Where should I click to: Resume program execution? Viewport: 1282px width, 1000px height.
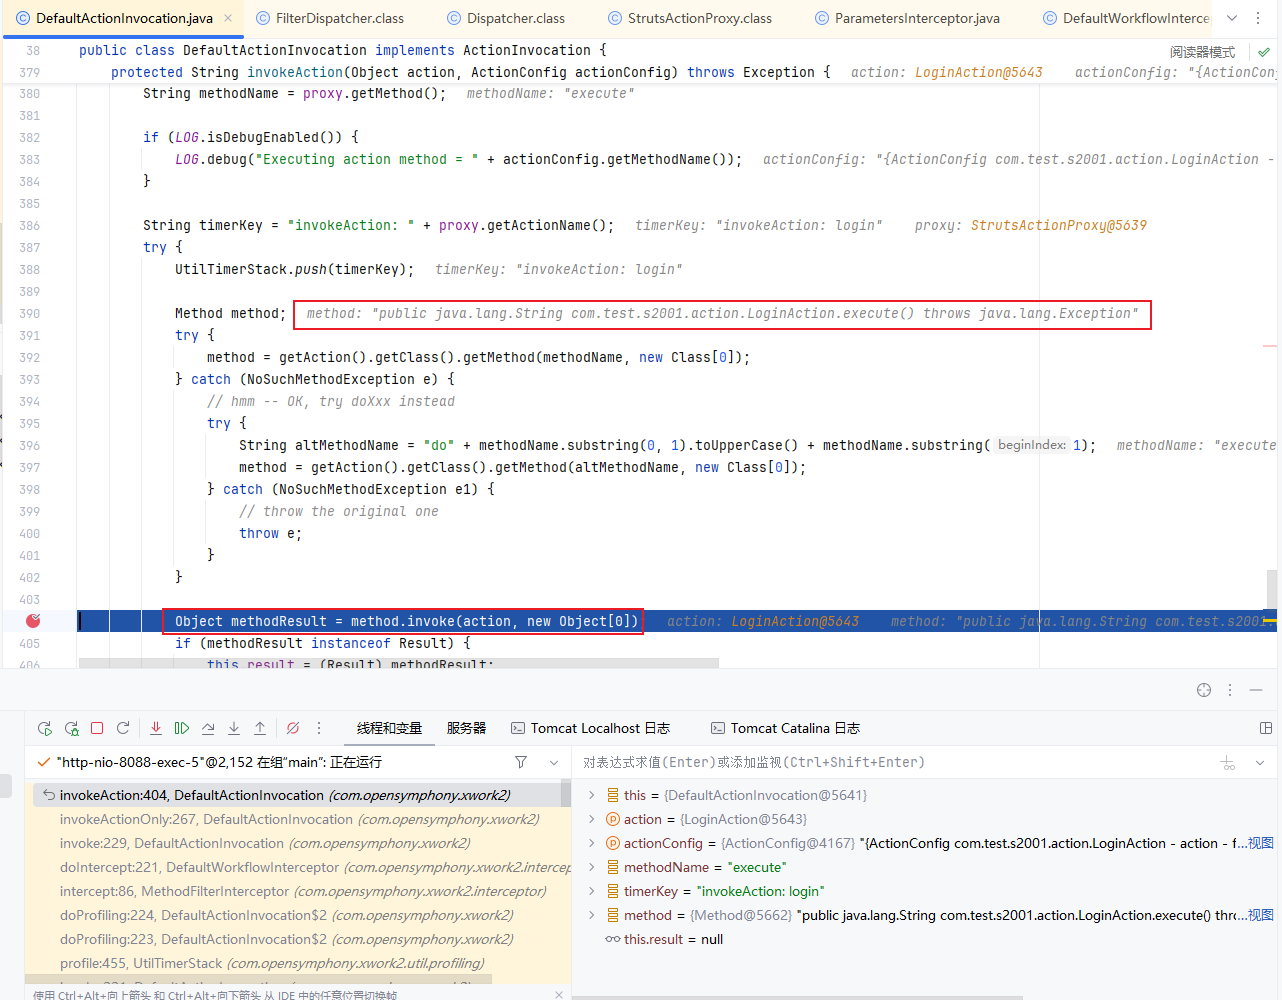coord(182,728)
